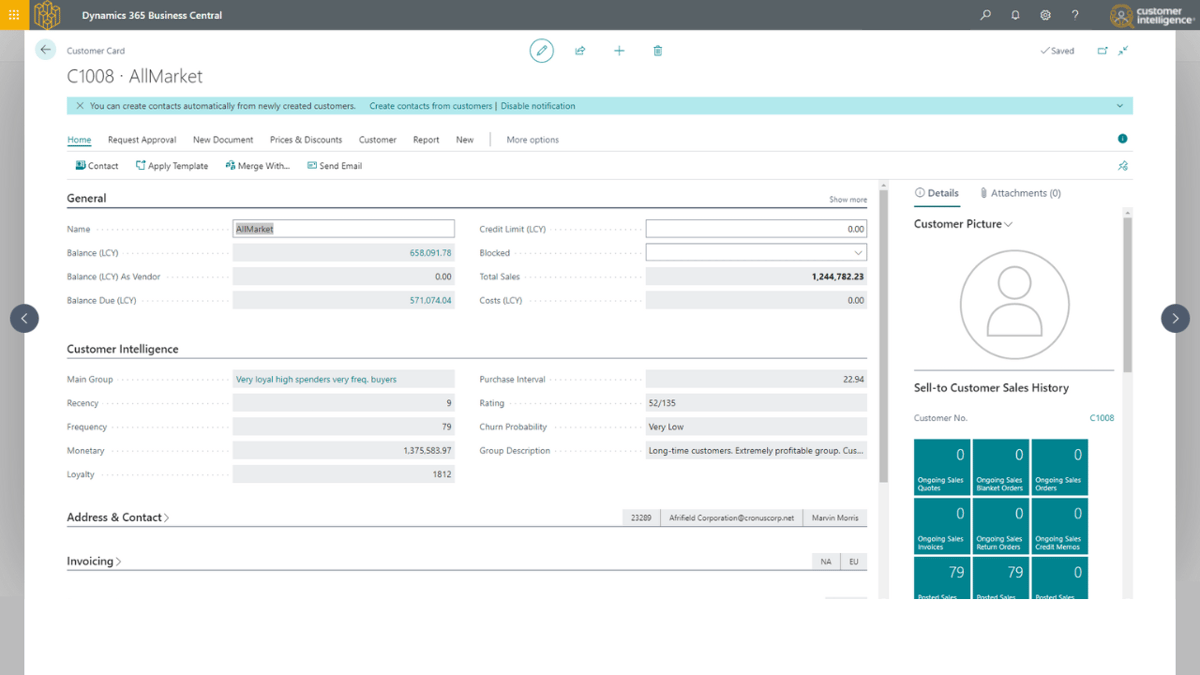The height and width of the screenshot is (675, 1200).
Task: Click Create contacts from customers link
Action: click(x=430, y=106)
